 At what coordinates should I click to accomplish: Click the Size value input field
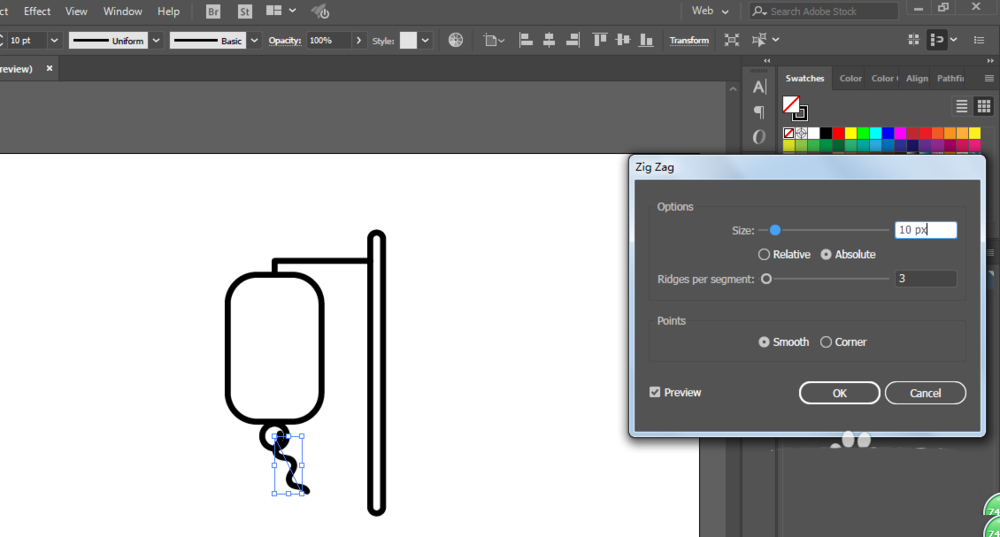tap(925, 230)
